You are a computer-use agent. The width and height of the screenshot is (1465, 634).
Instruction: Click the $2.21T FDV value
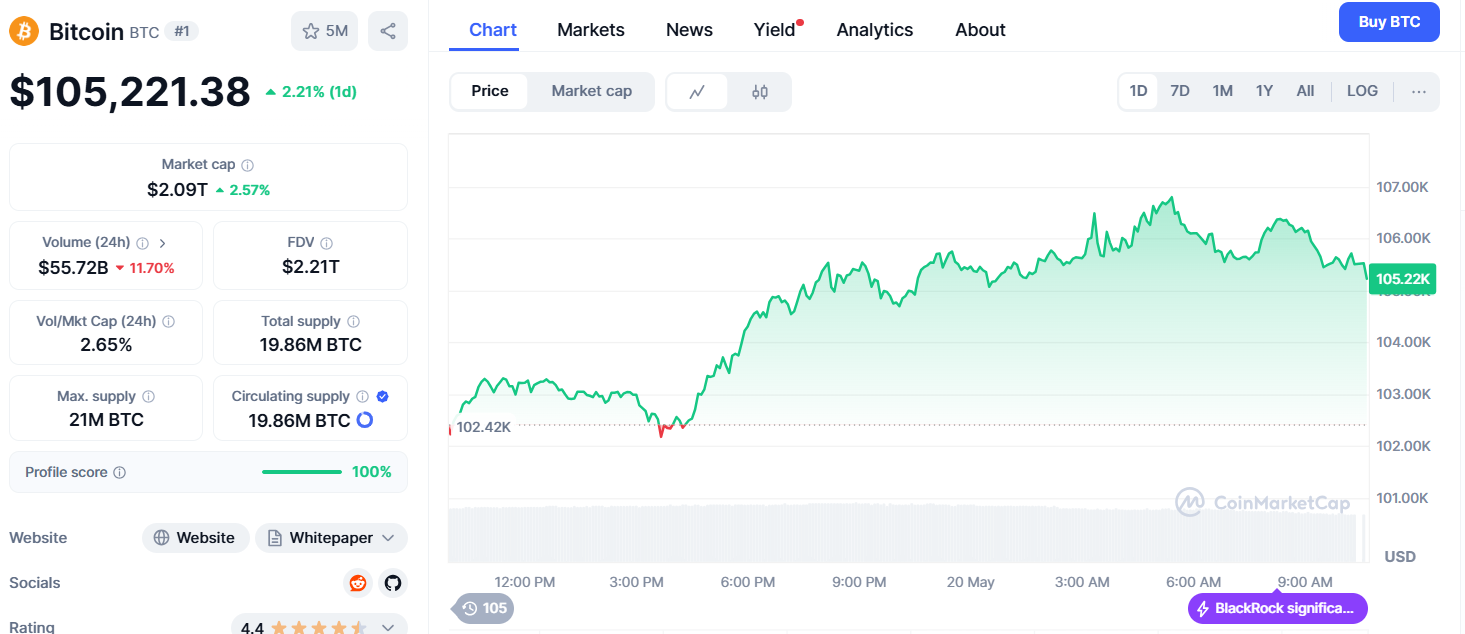(x=311, y=267)
